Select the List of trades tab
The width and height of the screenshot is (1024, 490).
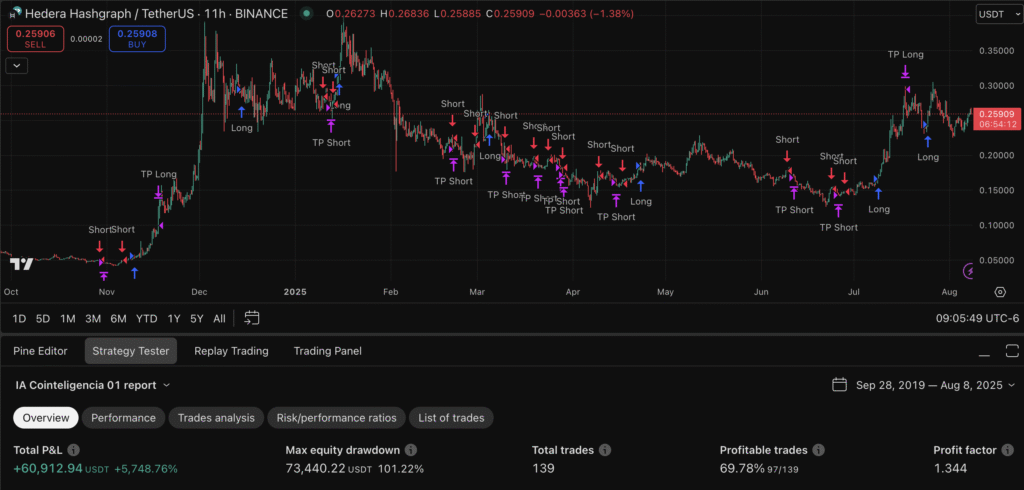tap(451, 417)
